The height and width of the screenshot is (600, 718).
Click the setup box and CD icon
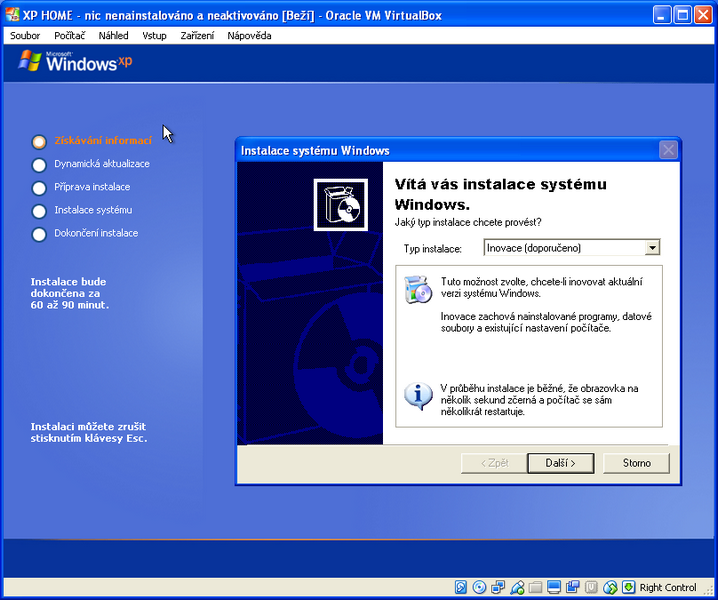341,205
